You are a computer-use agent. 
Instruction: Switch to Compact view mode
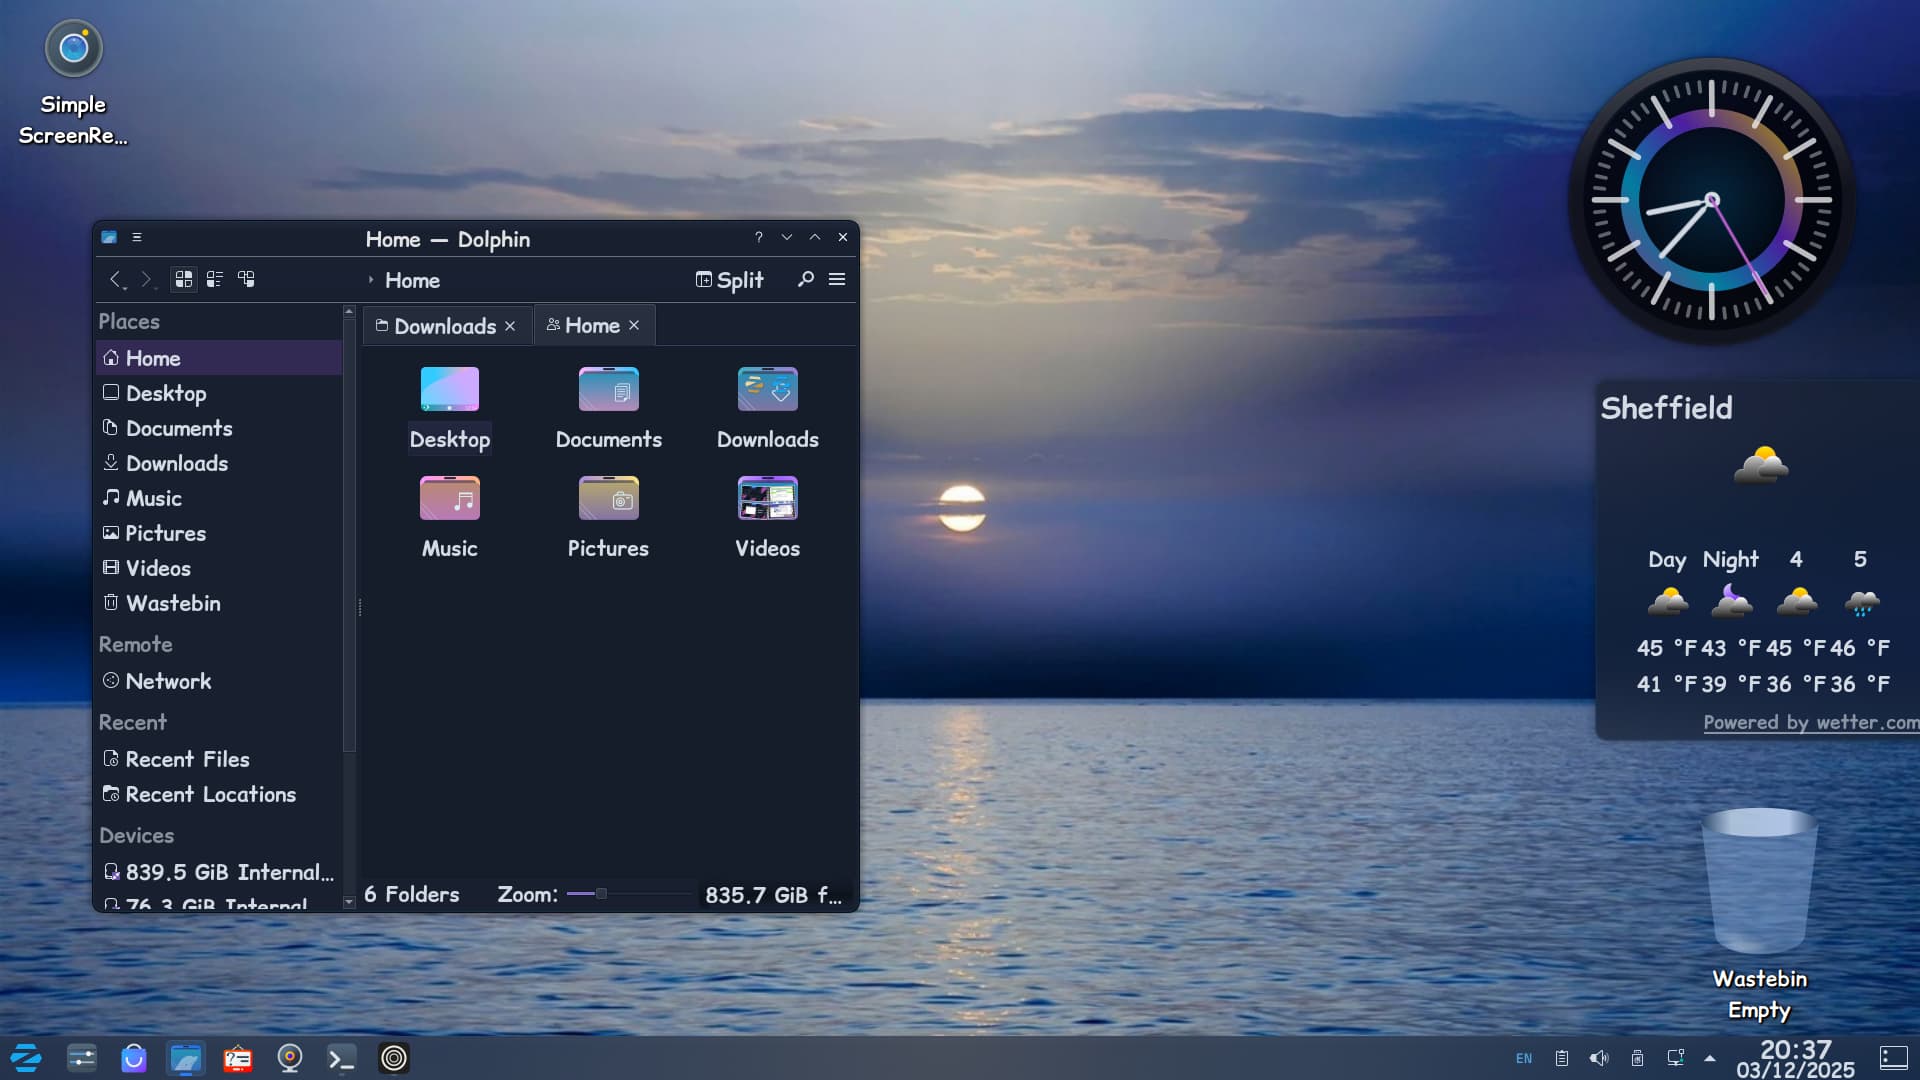coord(214,279)
